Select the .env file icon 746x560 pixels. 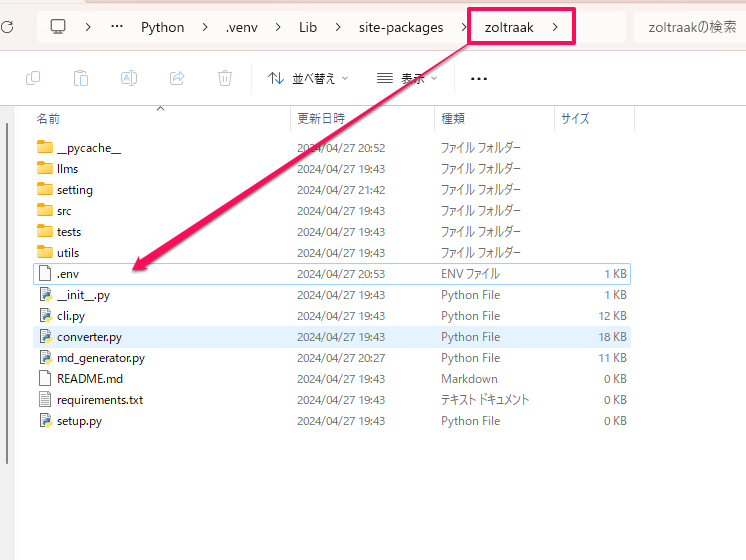pos(45,274)
